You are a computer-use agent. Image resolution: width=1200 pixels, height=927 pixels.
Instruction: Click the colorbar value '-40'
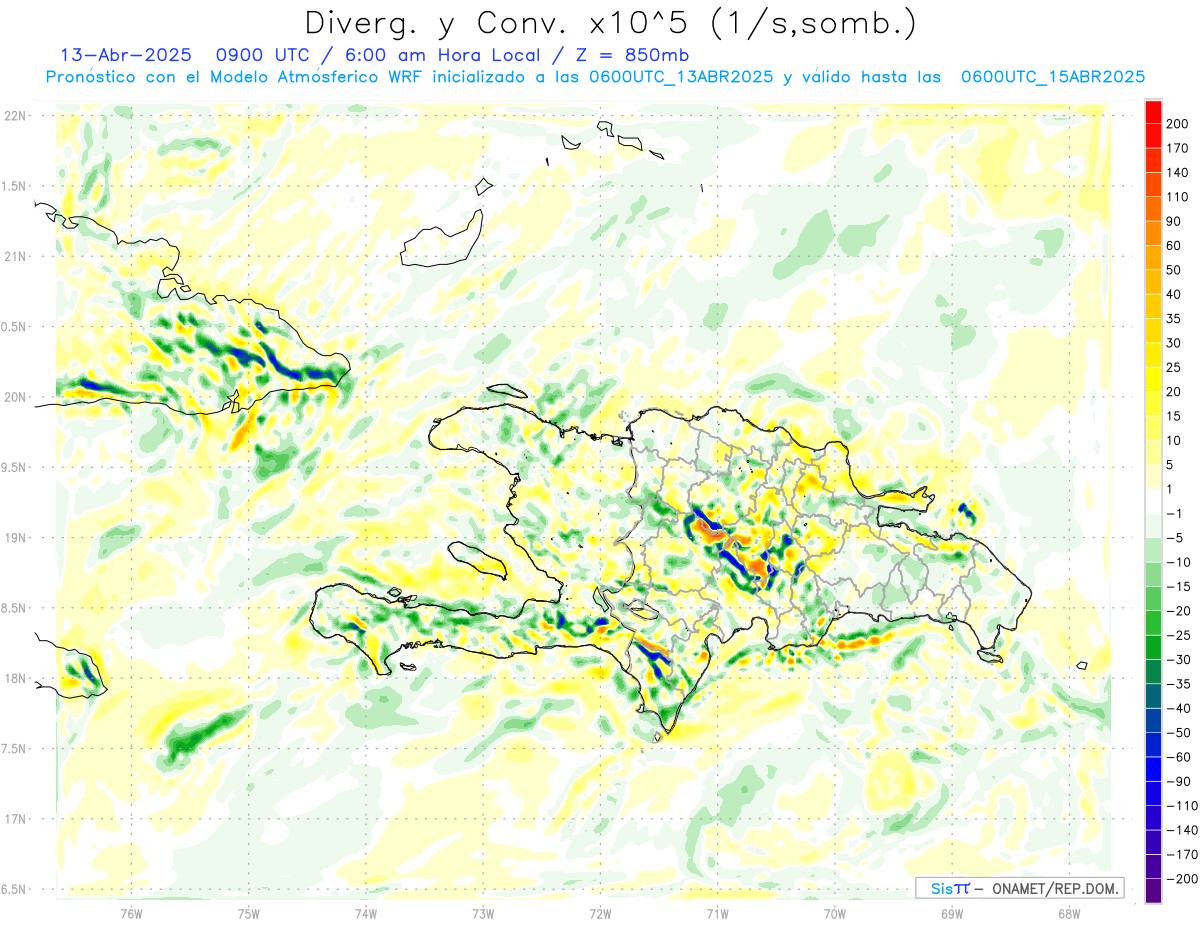coord(1179,709)
